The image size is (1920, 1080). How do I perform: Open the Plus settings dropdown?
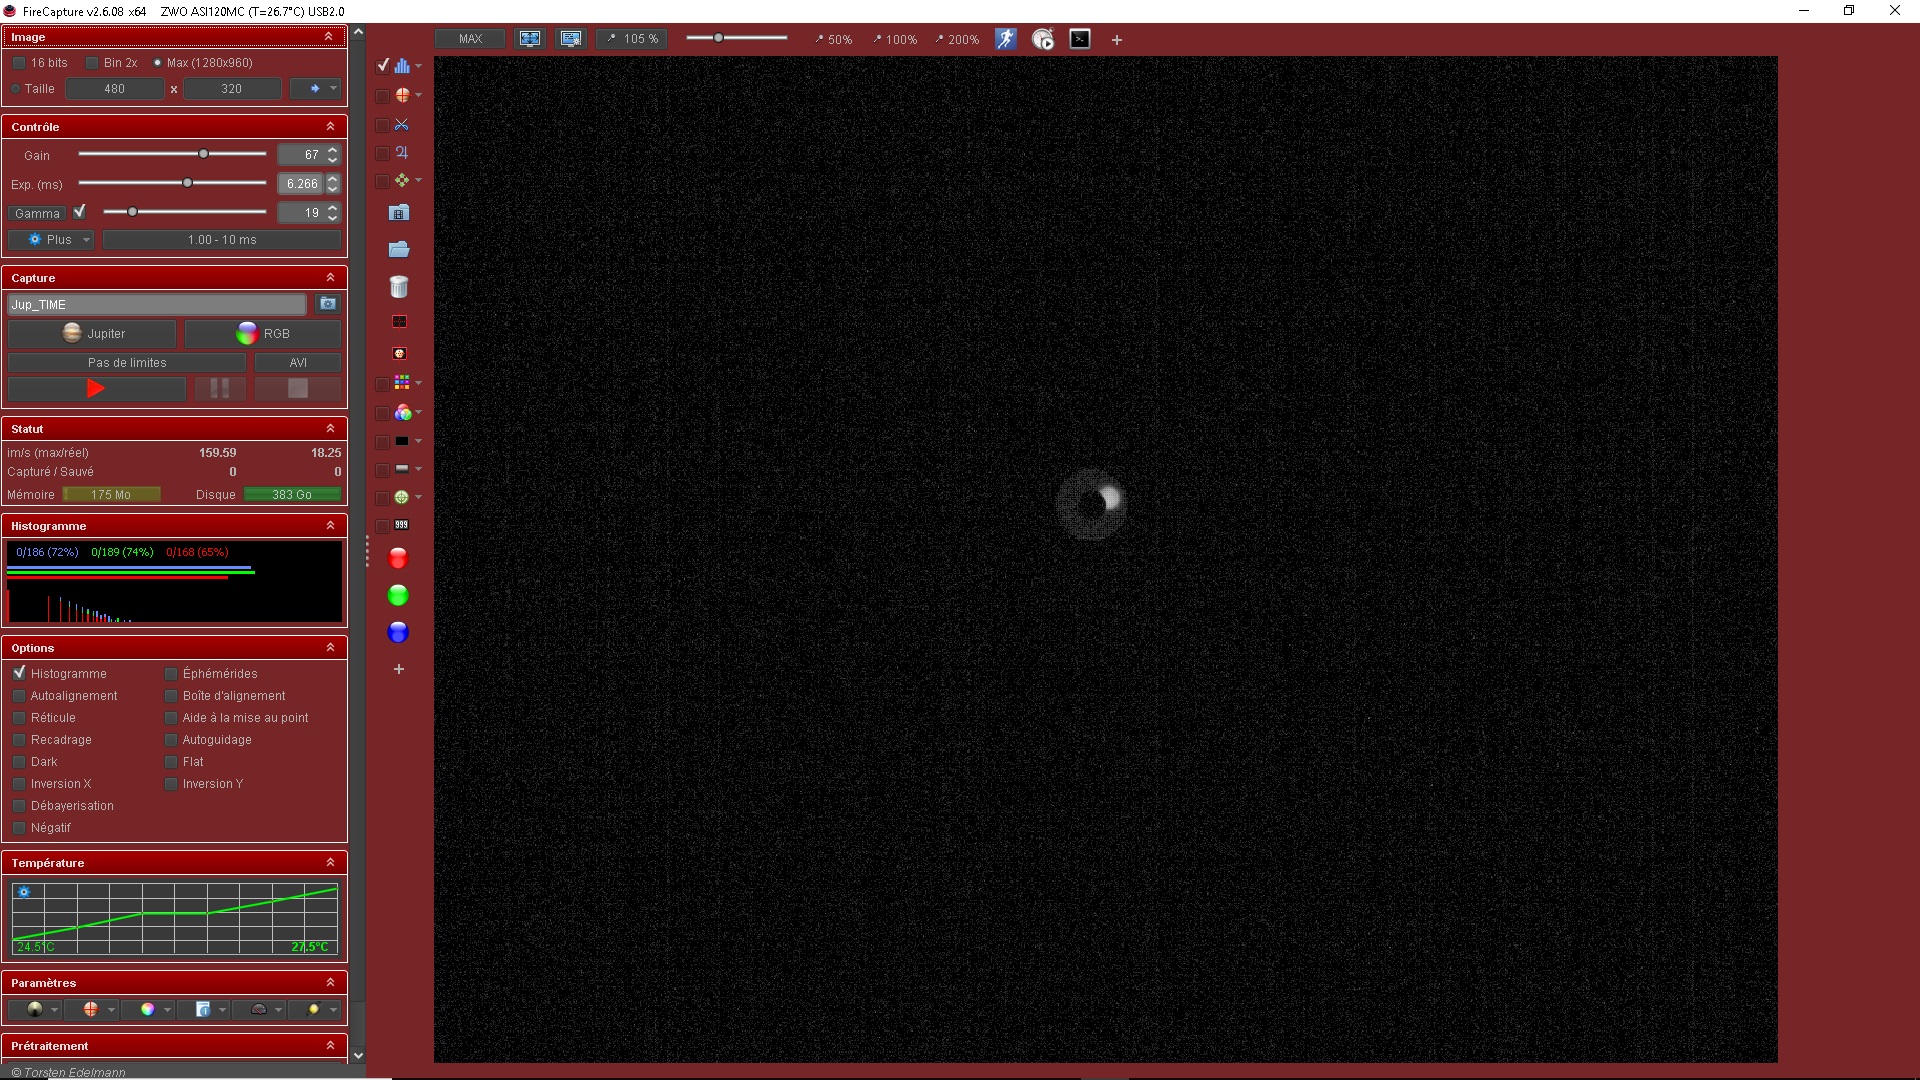click(52, 240)
